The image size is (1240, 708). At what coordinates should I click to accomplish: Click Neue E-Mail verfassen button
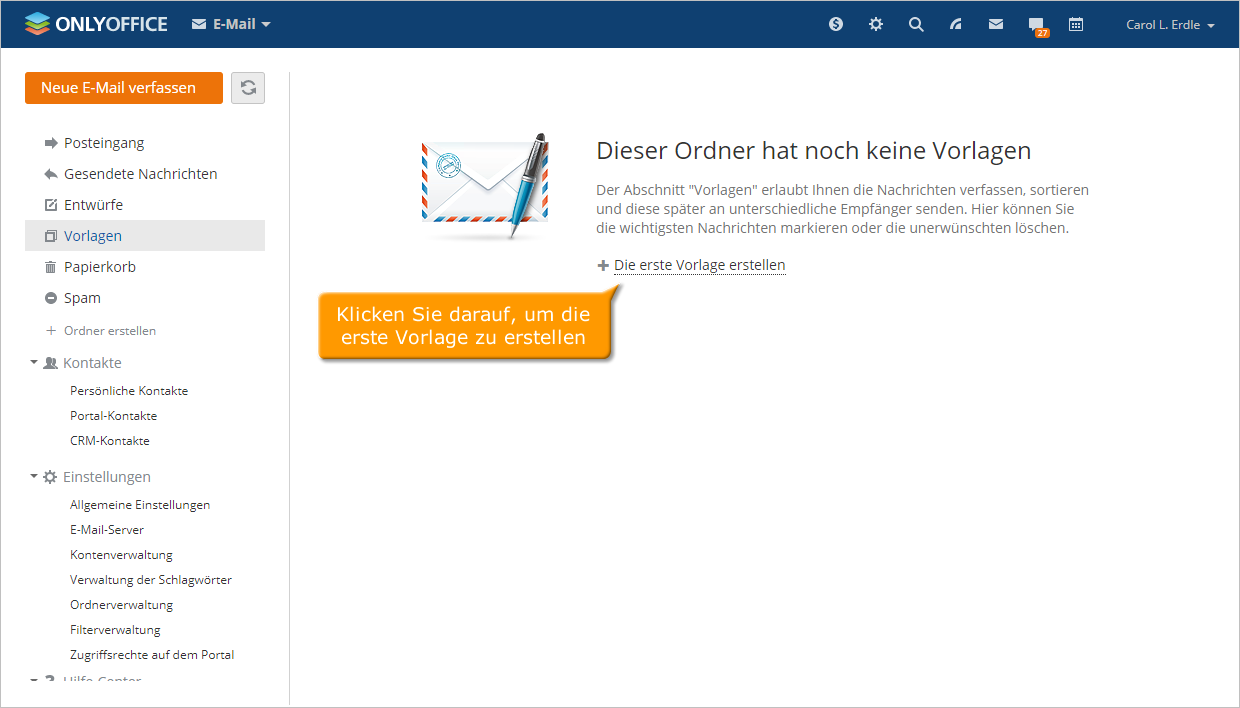124,88
